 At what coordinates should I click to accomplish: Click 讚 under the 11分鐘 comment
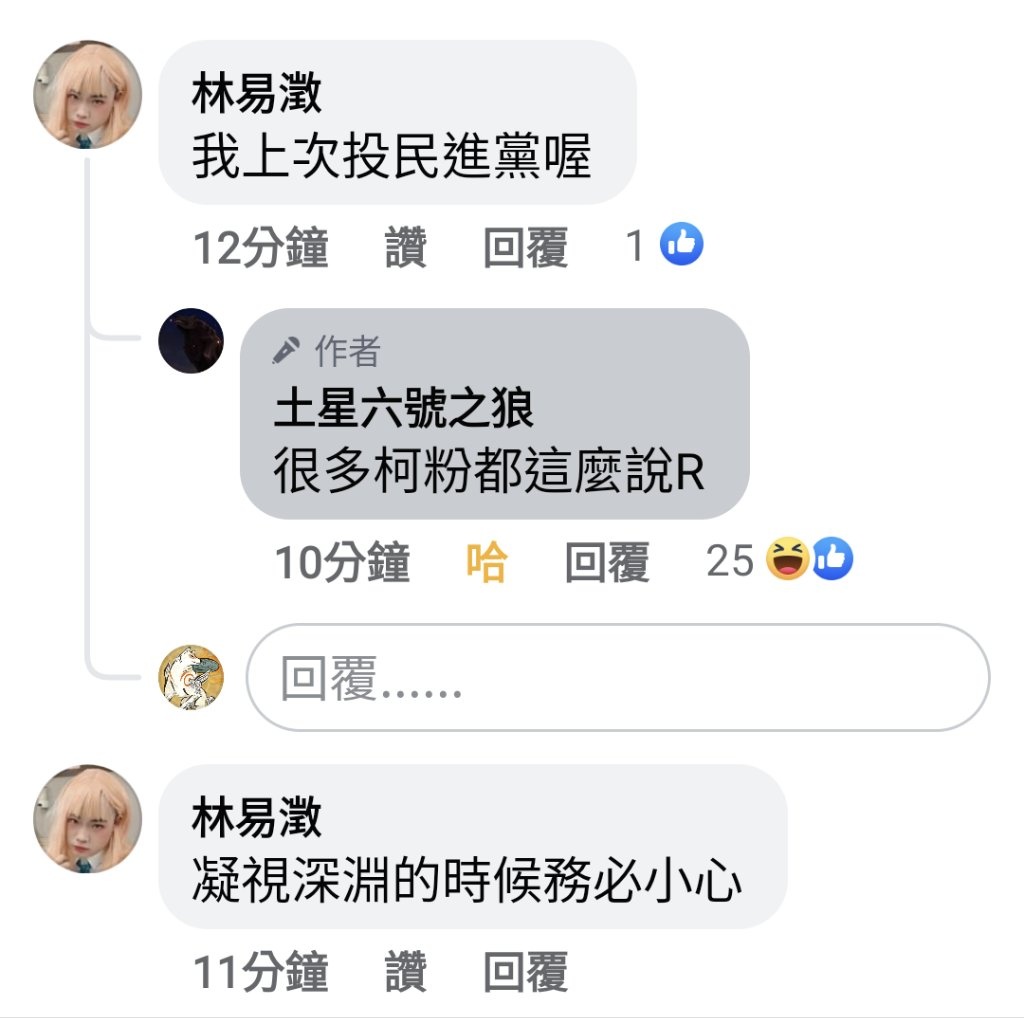tap(406, 971)
